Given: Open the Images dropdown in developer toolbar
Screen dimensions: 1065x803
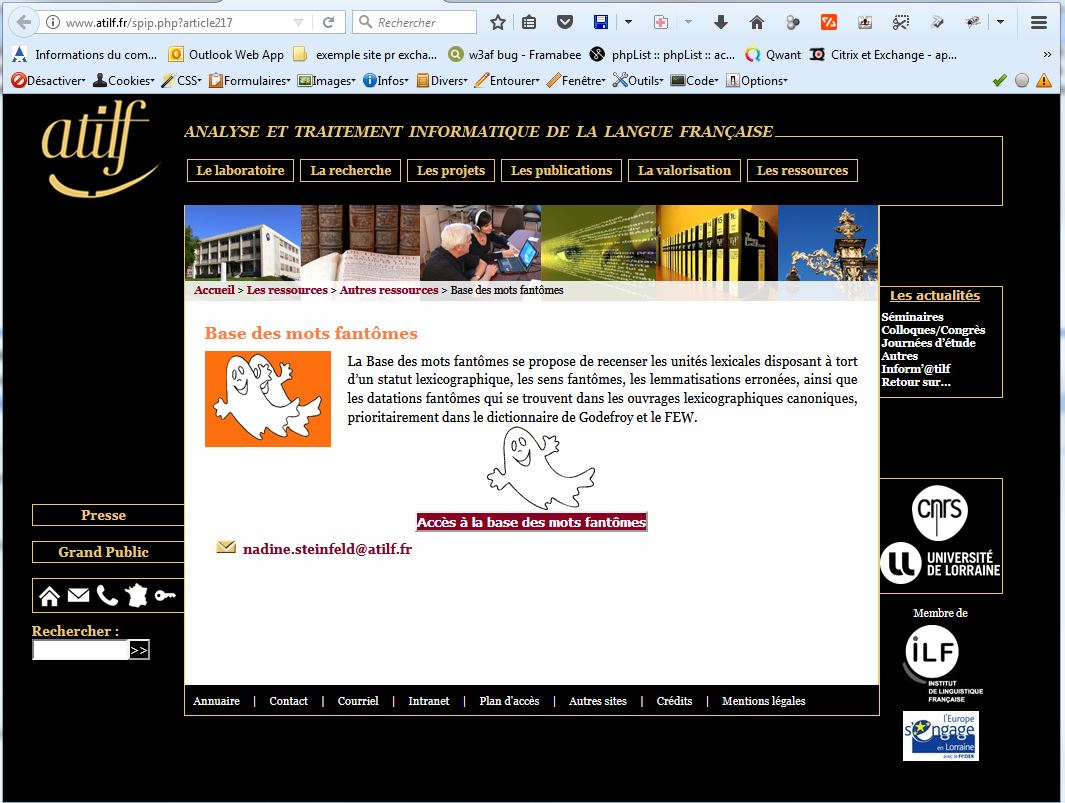Looking at the screenshot, I should coord(326,81).
